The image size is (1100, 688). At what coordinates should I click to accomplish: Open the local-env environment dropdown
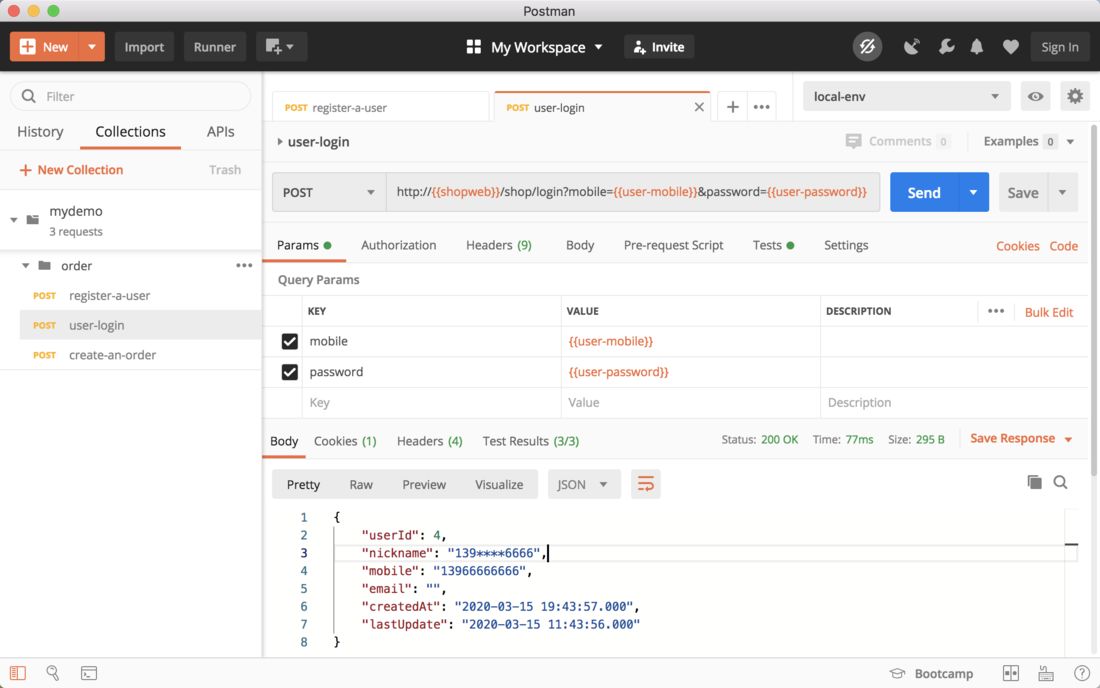pos(906,97)
